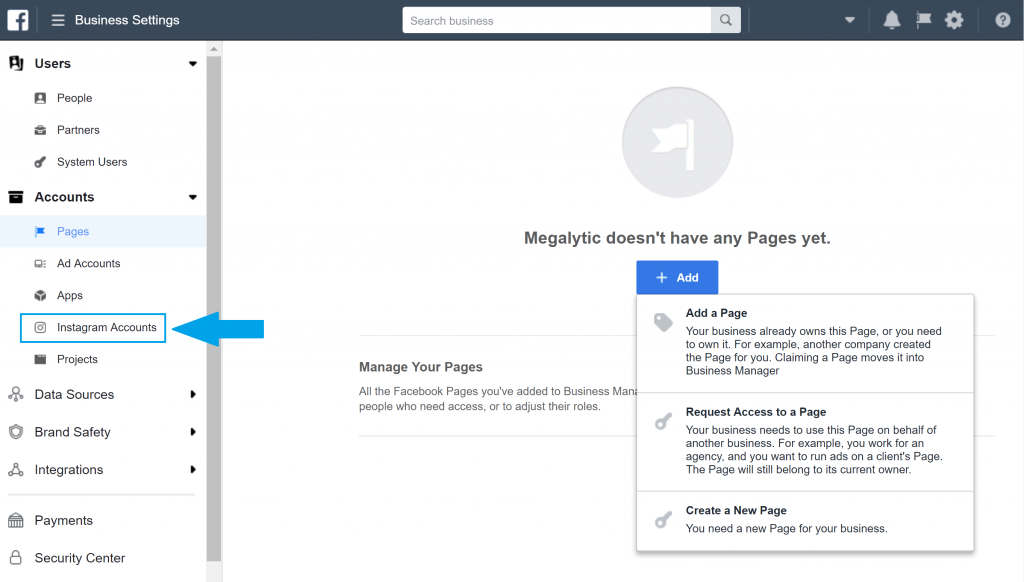The height and width of the screenshot is (582, 1024).
Task: Click the Accounts section heading
Action: click(x=64, y=197)
